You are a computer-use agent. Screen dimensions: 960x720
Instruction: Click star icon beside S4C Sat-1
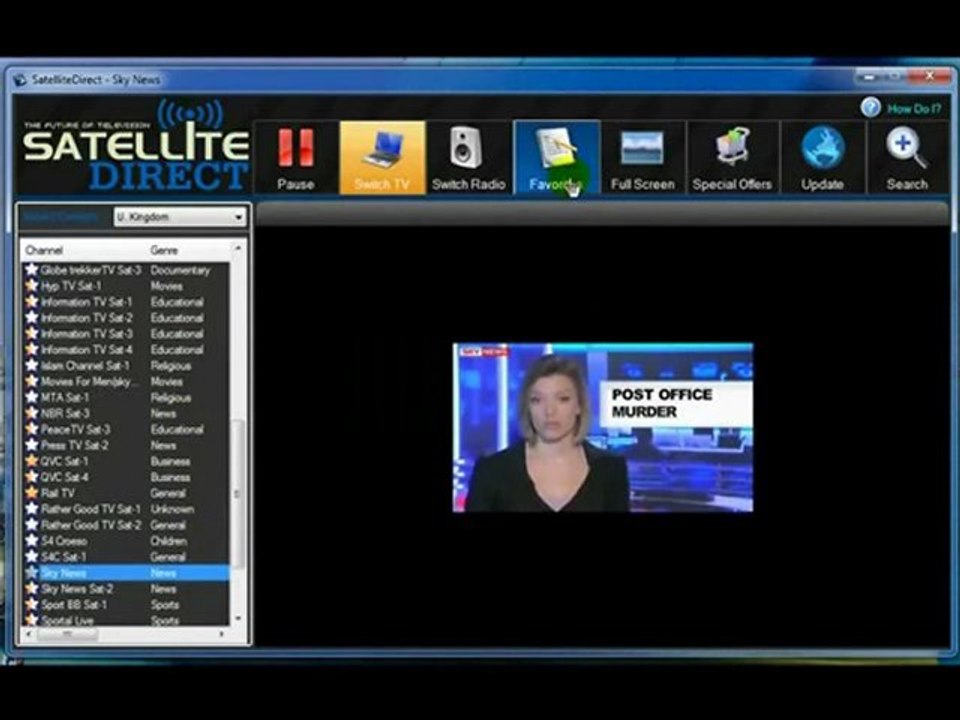31,556
